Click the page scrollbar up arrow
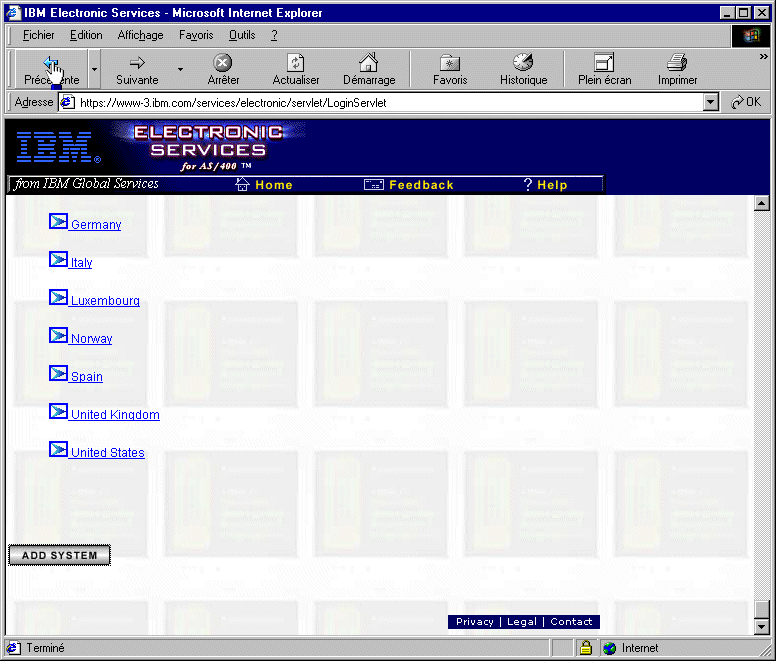 pyautogui.click(x=762, y=203)
